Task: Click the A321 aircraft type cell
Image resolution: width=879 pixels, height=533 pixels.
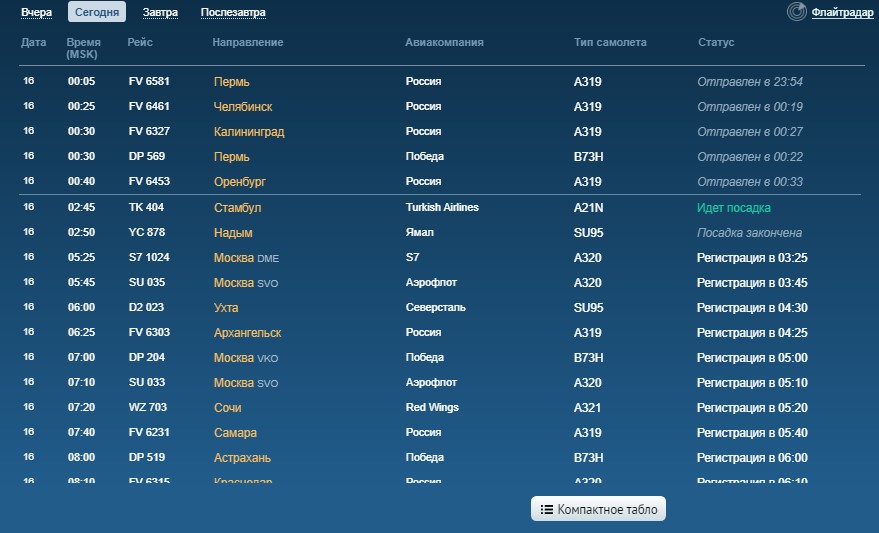Action: click(587, 407)
